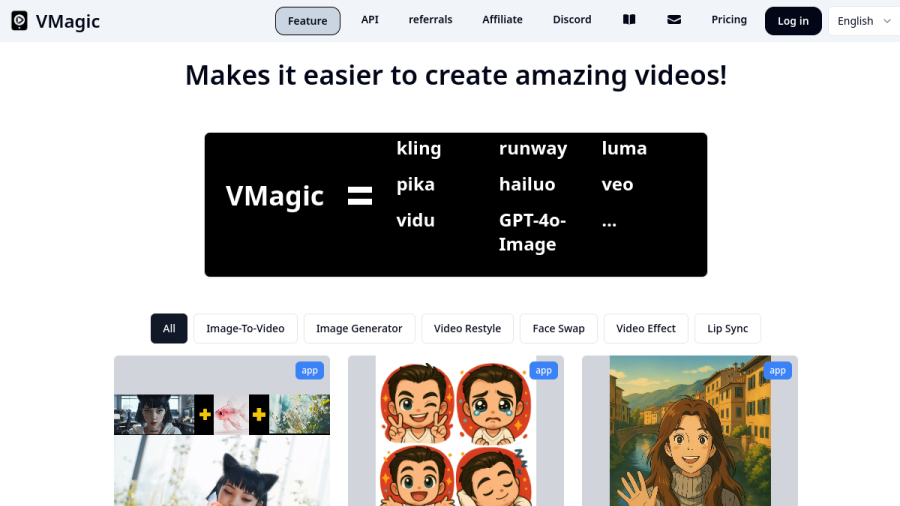Open the anime girl waving app card

[690, 431]
